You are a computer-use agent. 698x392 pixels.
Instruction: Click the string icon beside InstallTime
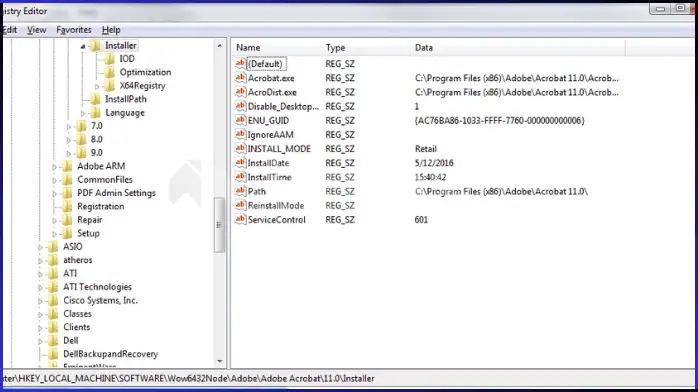click(x=240, y=177)
